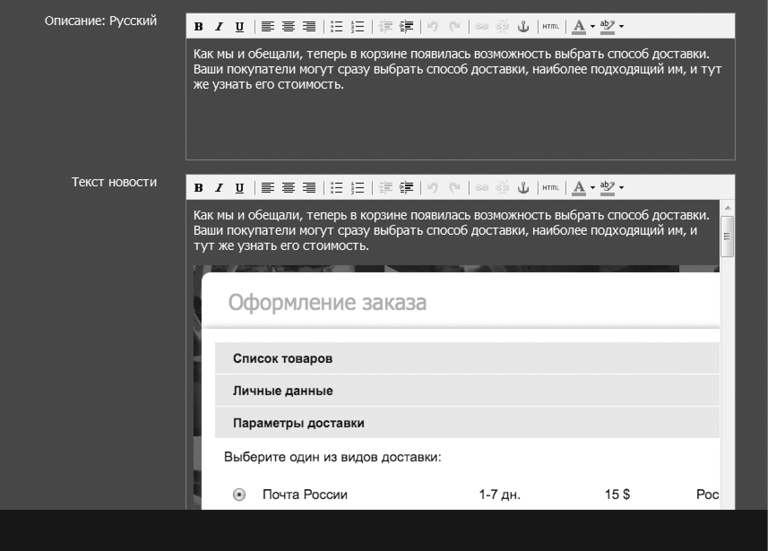Insert anchor in Текст новости editor
The width and height of the screenshot is (768, 551).
(524, 188)
